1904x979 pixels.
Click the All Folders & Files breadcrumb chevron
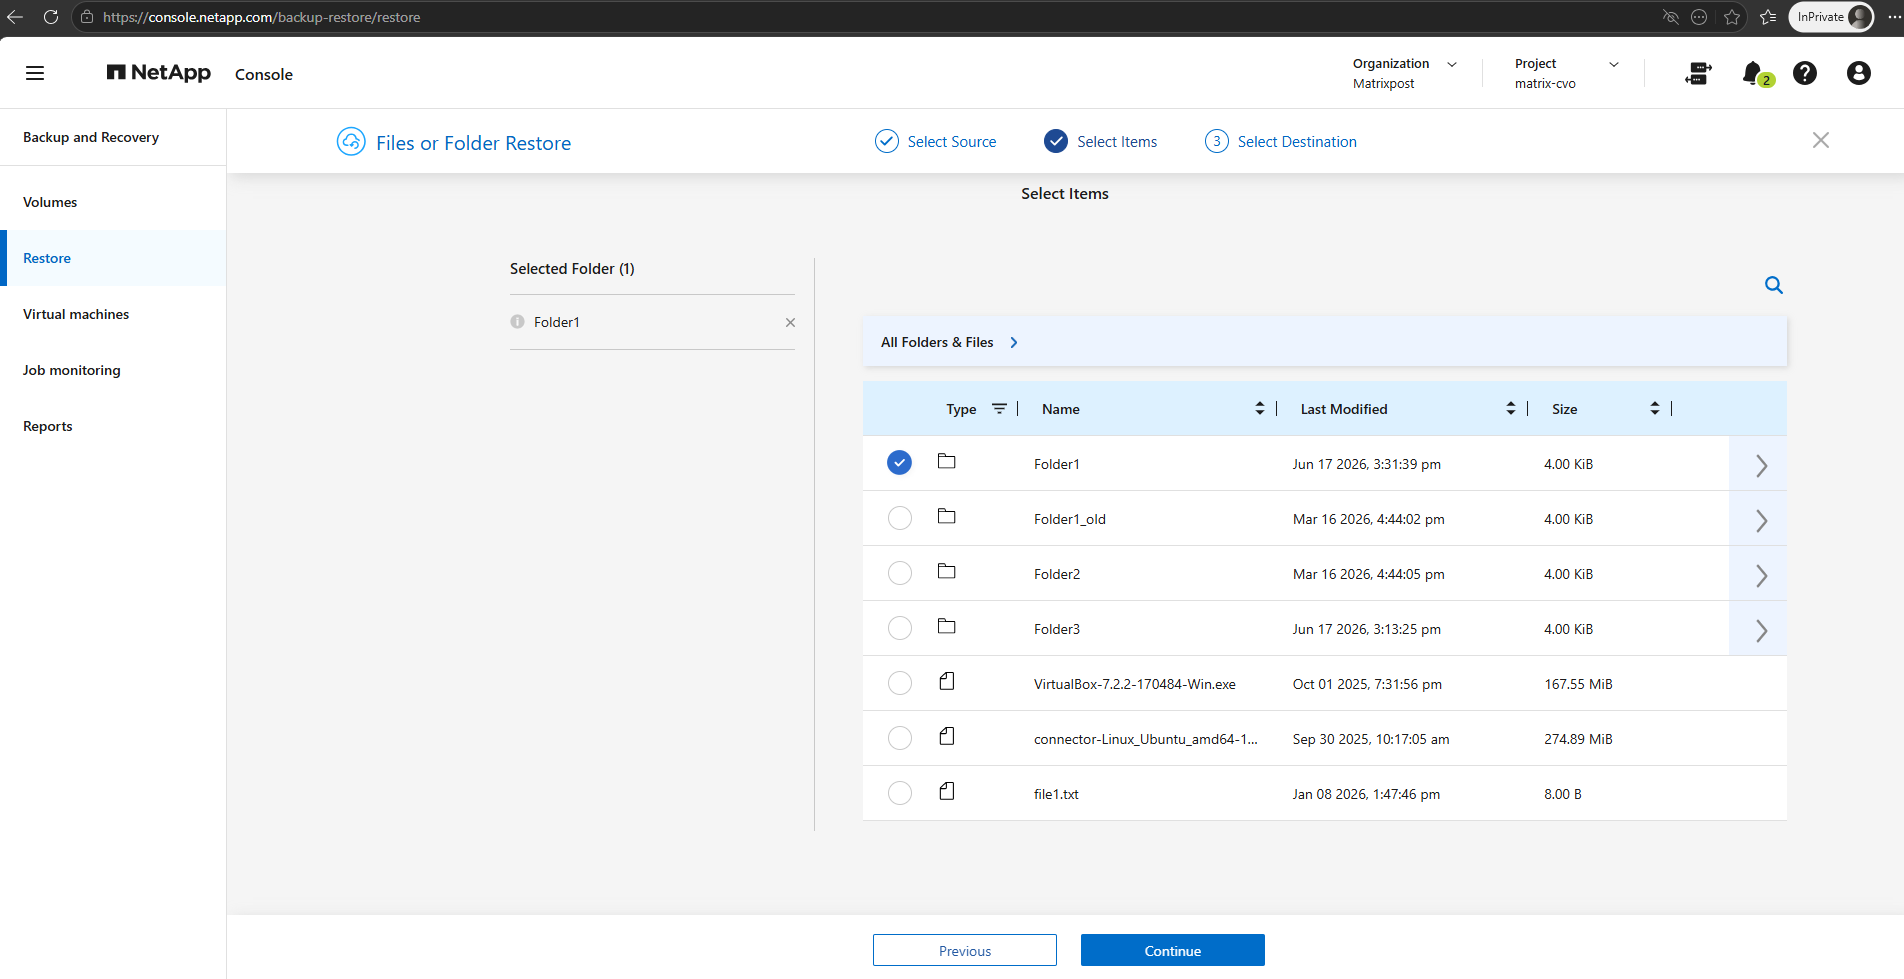1014,342
